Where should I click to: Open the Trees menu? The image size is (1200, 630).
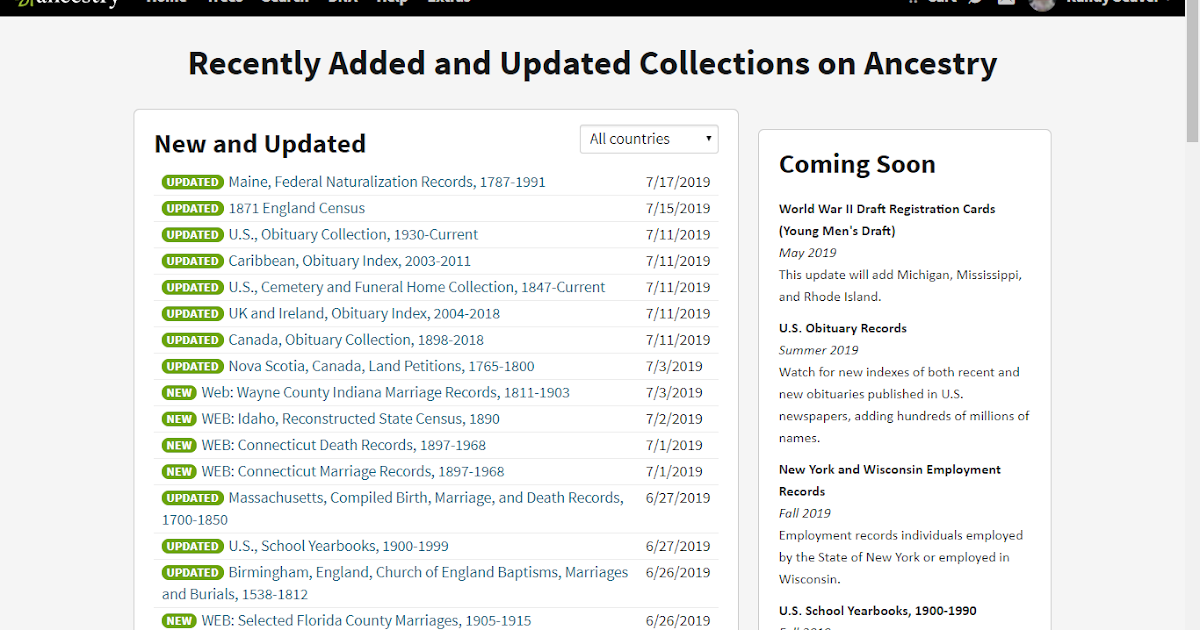point(224,2)
